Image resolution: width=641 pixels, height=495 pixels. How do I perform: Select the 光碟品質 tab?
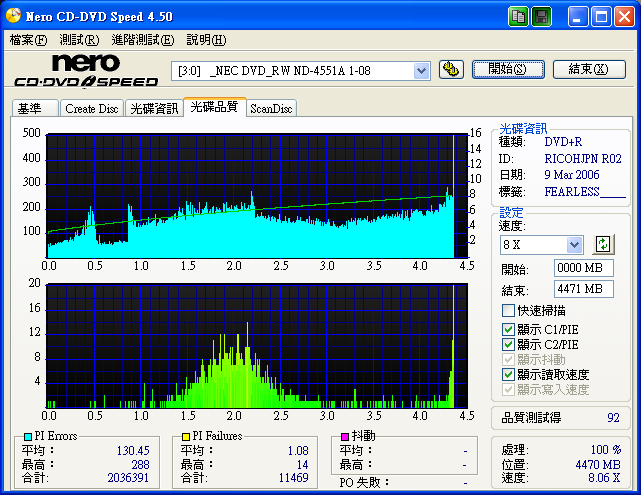pos(214,107)
